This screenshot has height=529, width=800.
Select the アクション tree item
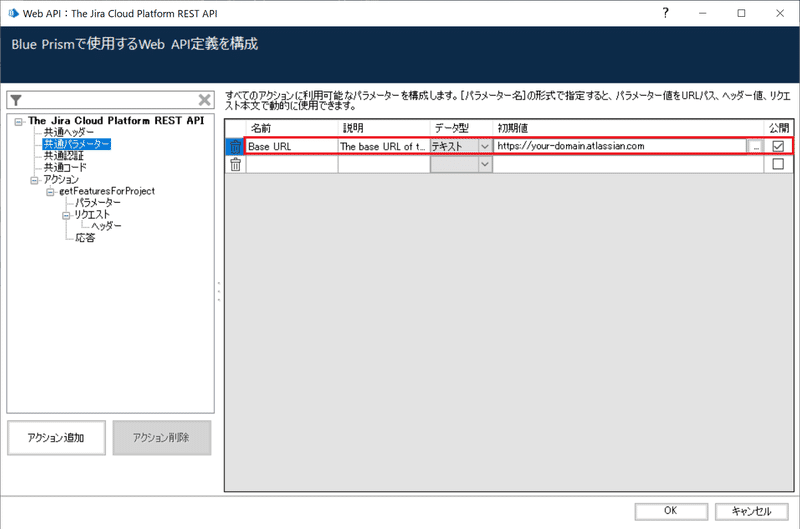61,180
